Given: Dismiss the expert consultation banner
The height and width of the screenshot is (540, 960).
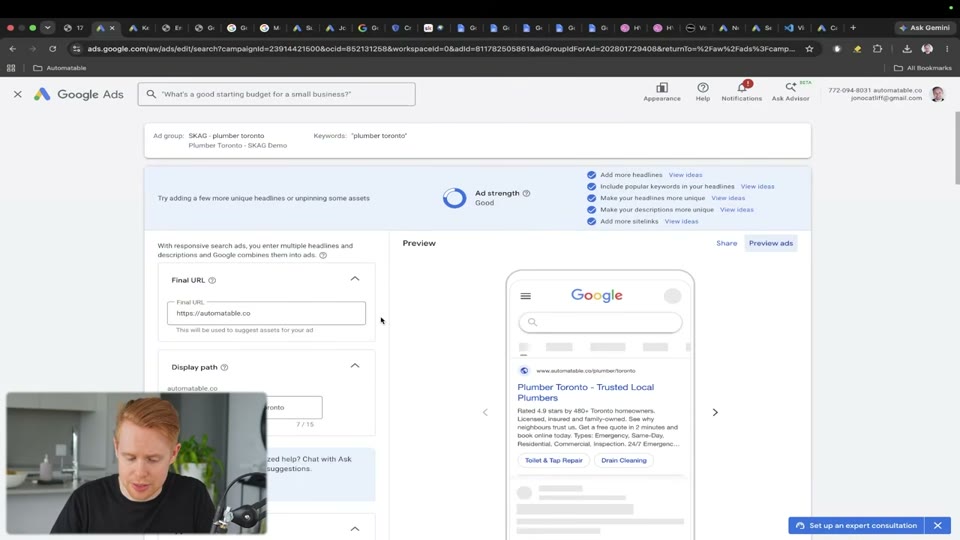Looking at the screenshot, I should tap(937, 526).
